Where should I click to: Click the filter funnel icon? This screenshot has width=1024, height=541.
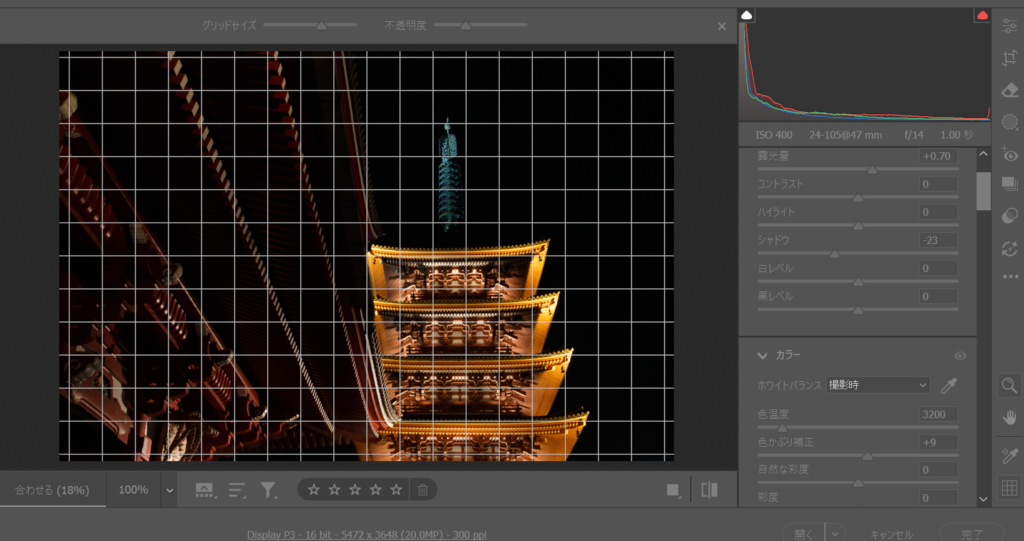(268, 489)
